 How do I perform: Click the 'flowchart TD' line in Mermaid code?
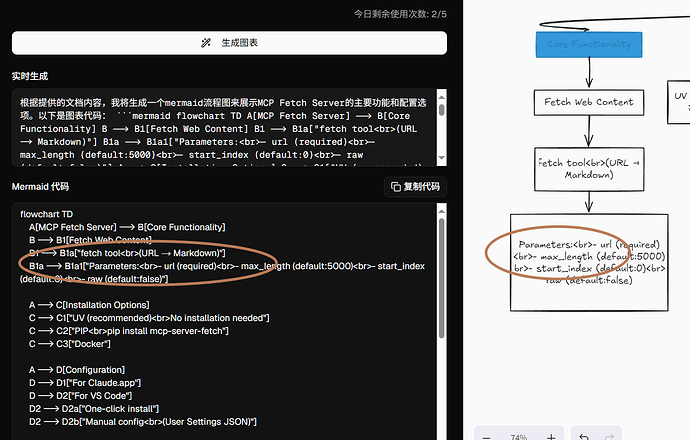point(47,214)
